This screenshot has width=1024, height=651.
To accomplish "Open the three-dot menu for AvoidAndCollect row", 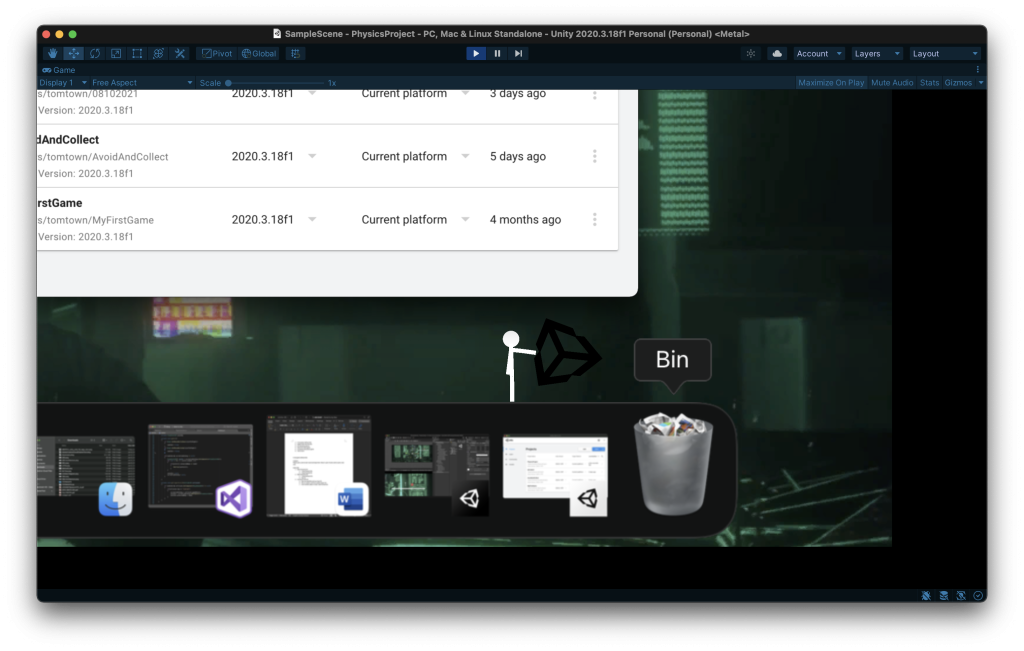I will point(594,157).
